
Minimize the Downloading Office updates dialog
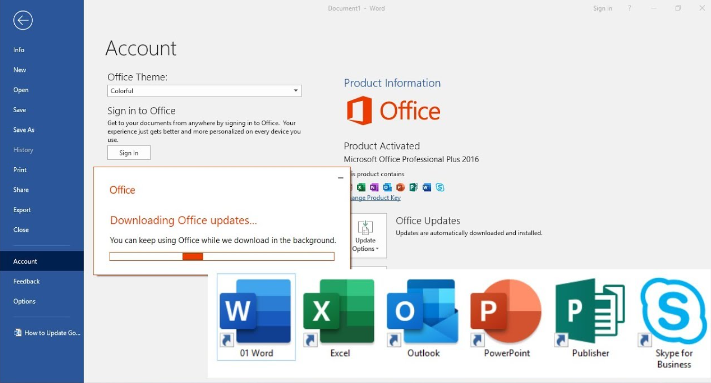[341, 178]
